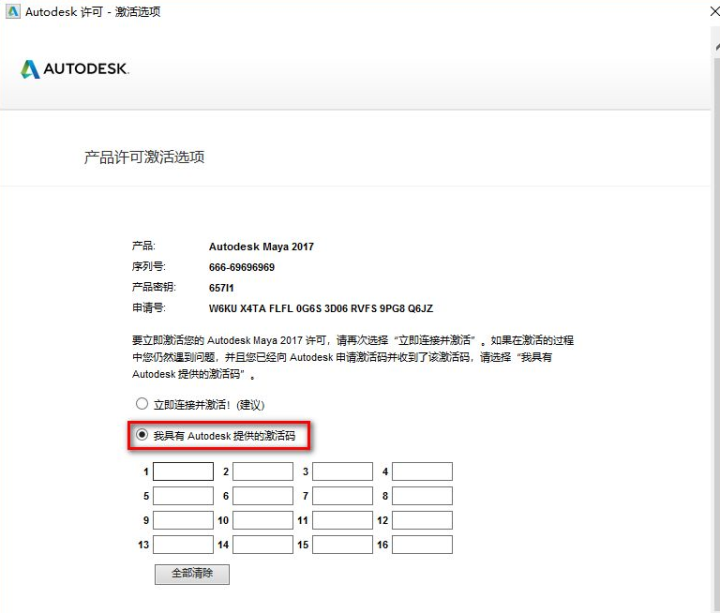The height and width of the screenshot is (613, 720).
Task: Focus activation code box number 5
Action: tap(183, 496)
